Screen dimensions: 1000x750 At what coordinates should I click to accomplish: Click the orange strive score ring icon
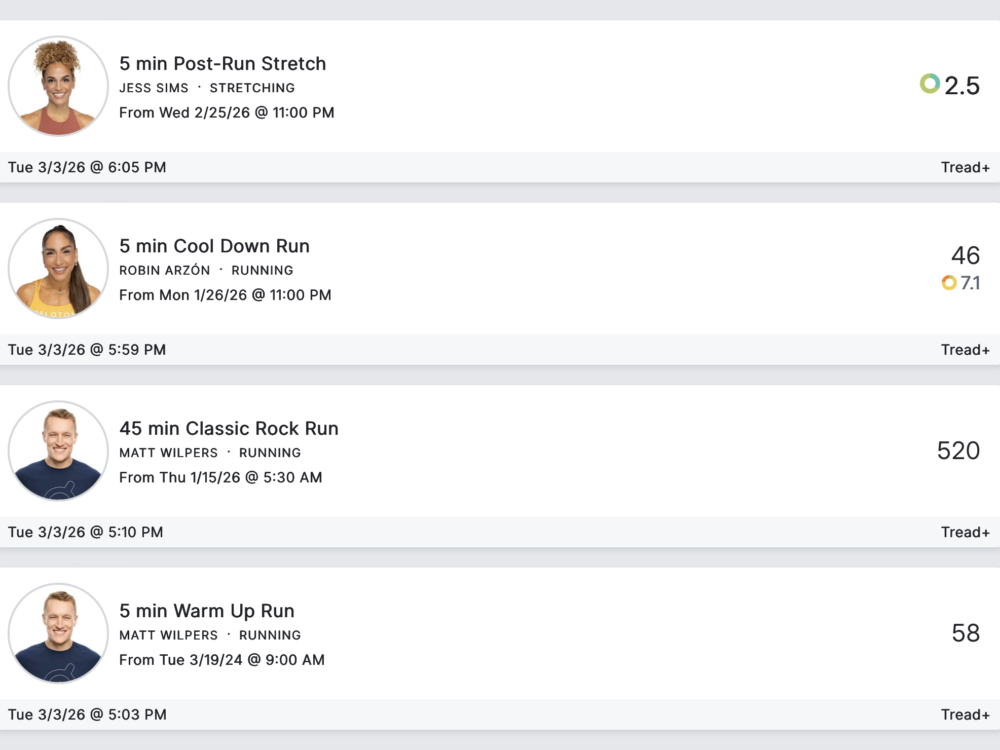949,283
